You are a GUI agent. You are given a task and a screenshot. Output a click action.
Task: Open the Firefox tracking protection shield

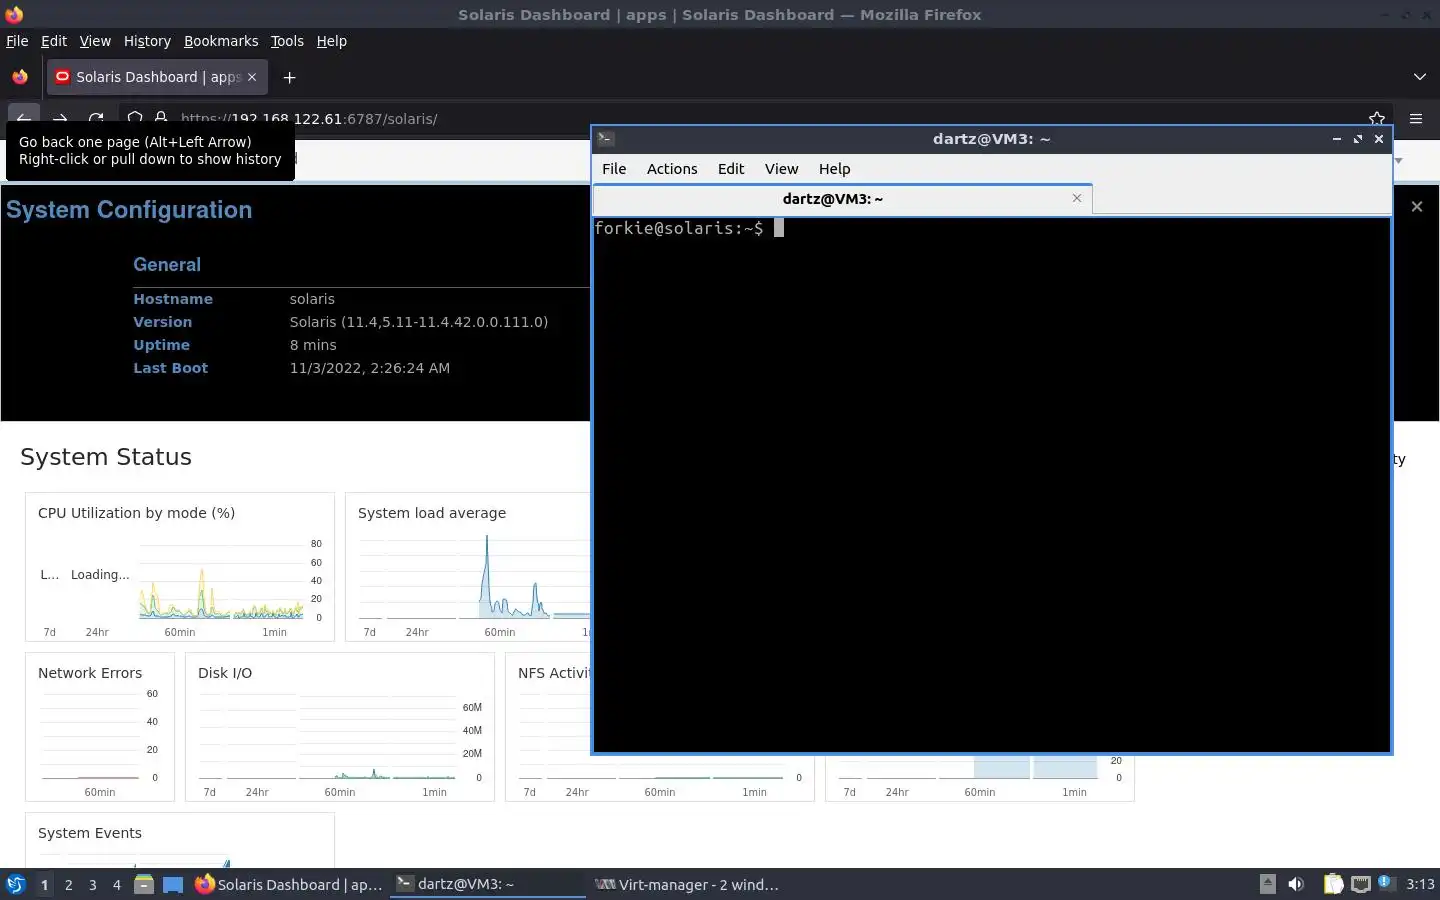click(135, 118)
